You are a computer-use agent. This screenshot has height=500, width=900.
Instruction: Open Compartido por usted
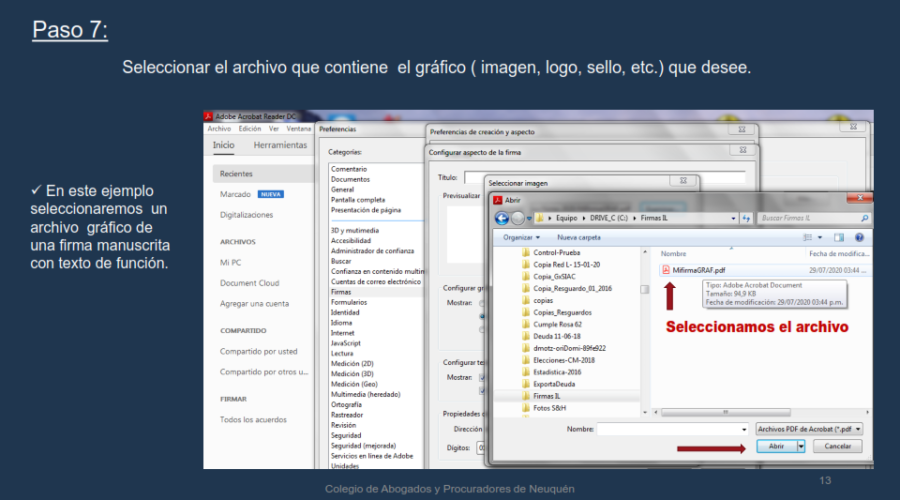(258, 352)
